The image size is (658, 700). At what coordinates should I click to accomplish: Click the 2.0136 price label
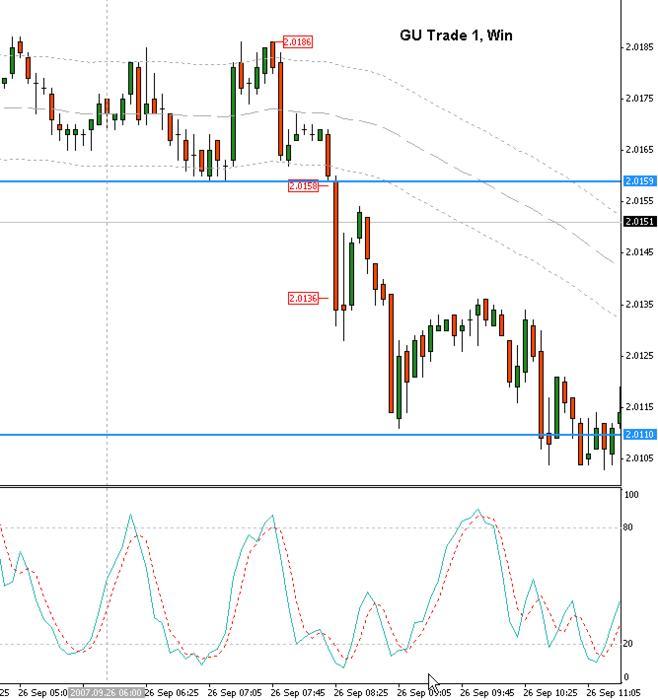click(304, 298)
